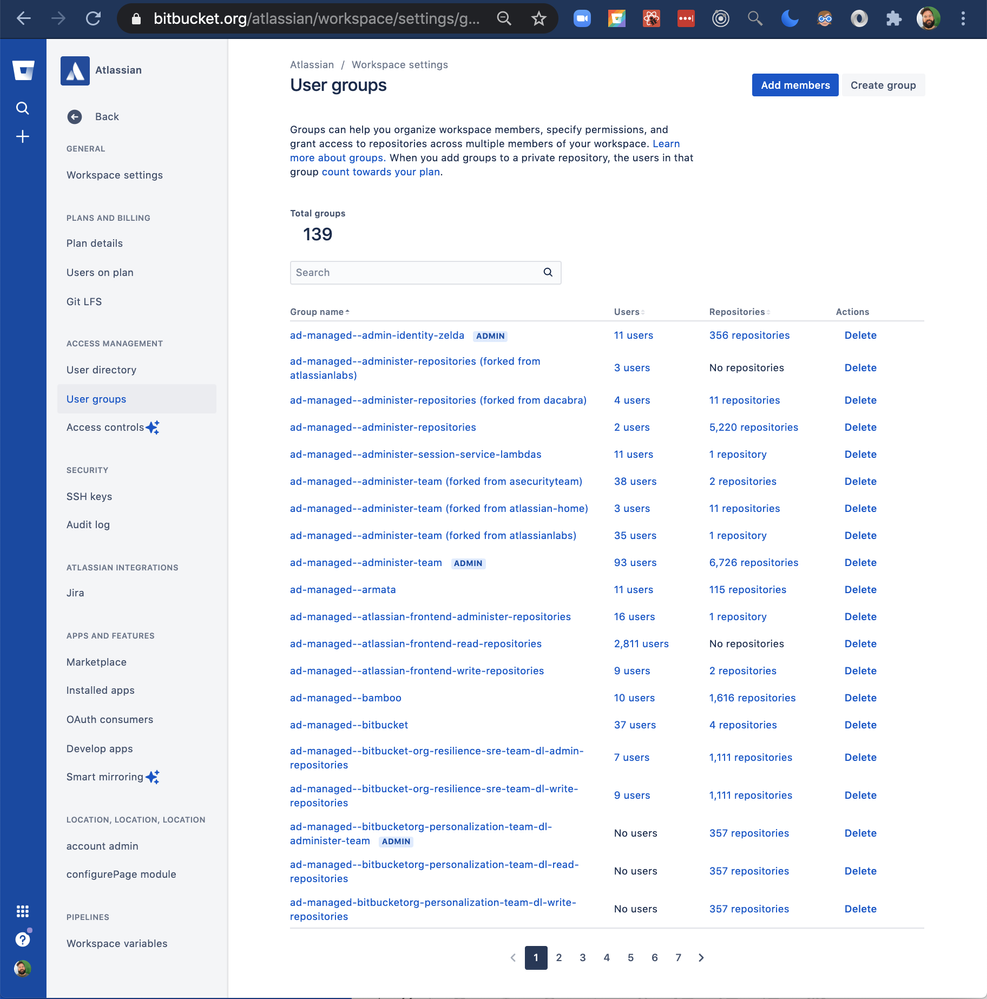Screen dimensions: 987x999
Task: Click the target-shaped extension icon
Action: coord(721,18)
